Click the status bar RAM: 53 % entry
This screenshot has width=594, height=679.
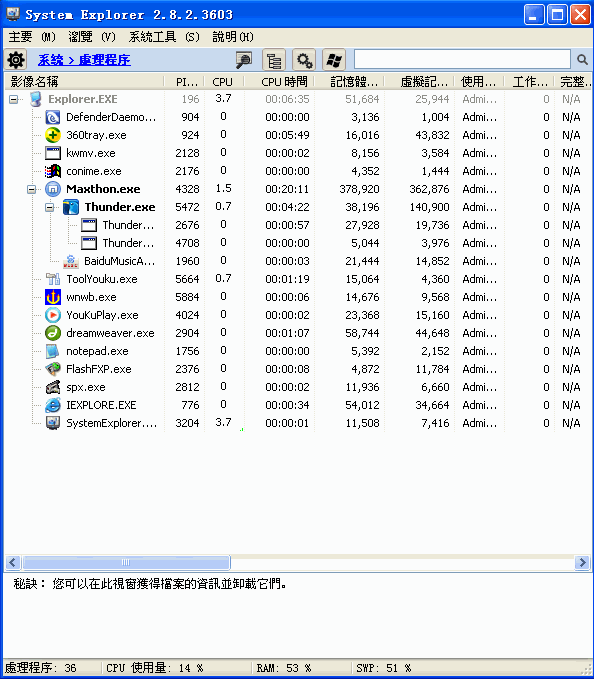click(x=284, y=668)
